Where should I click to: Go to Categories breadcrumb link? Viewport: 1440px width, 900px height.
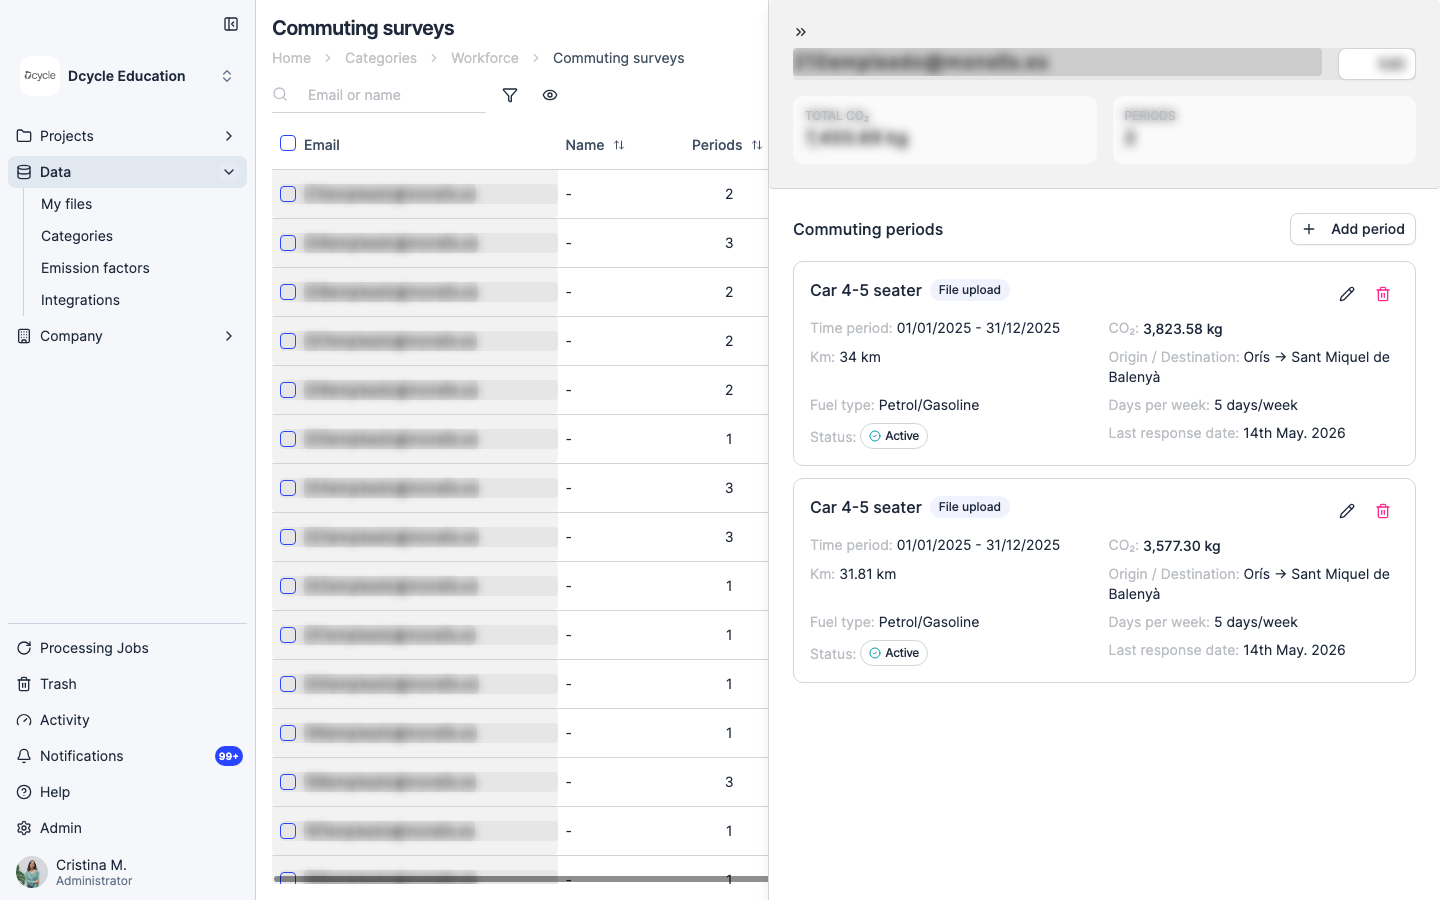click(x=381, y=58)
